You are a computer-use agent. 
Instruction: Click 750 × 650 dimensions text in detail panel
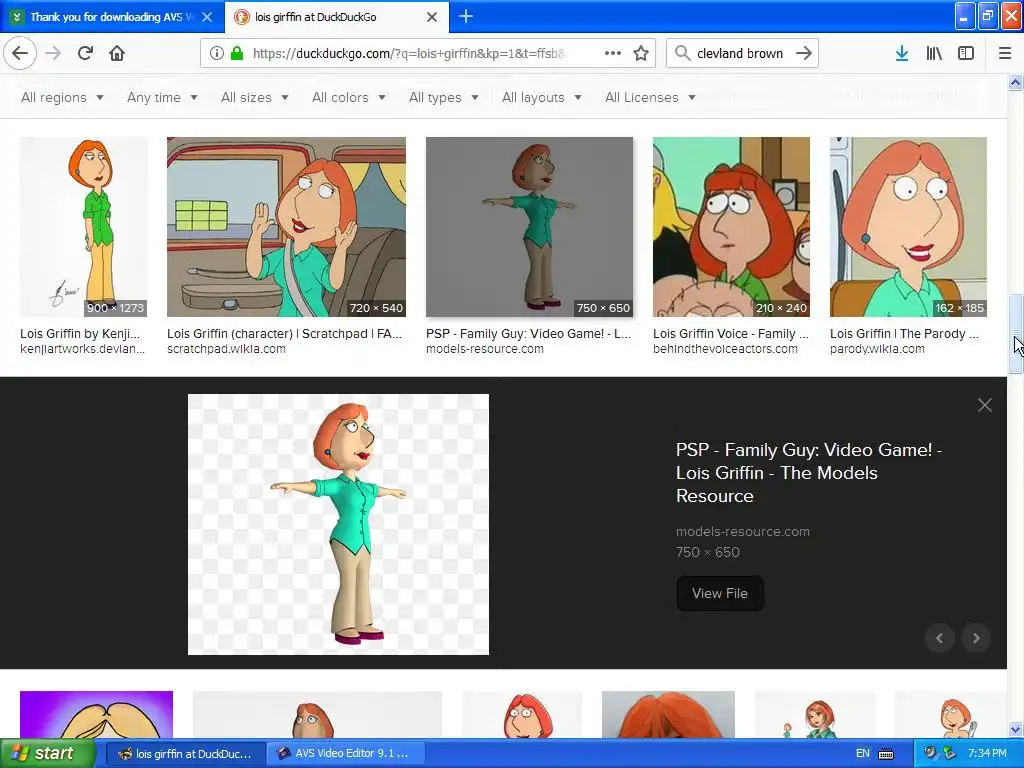[x=708, y=552]
